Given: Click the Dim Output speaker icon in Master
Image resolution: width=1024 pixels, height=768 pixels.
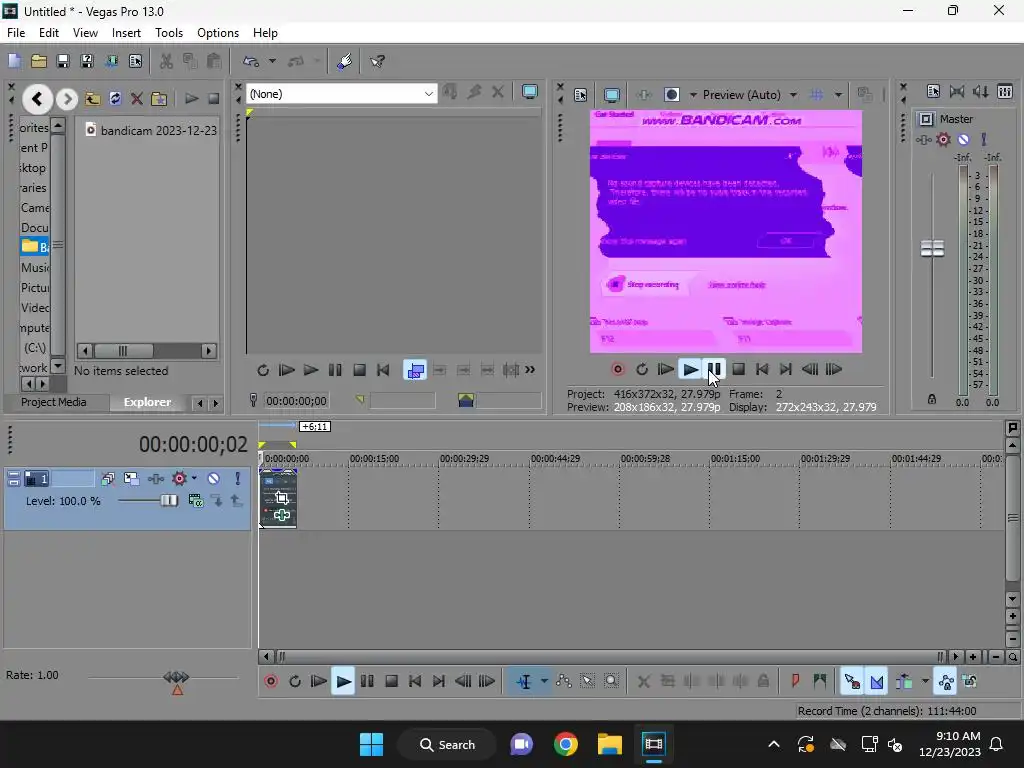Looking at the screenshot, I should [x=980, y=91].
